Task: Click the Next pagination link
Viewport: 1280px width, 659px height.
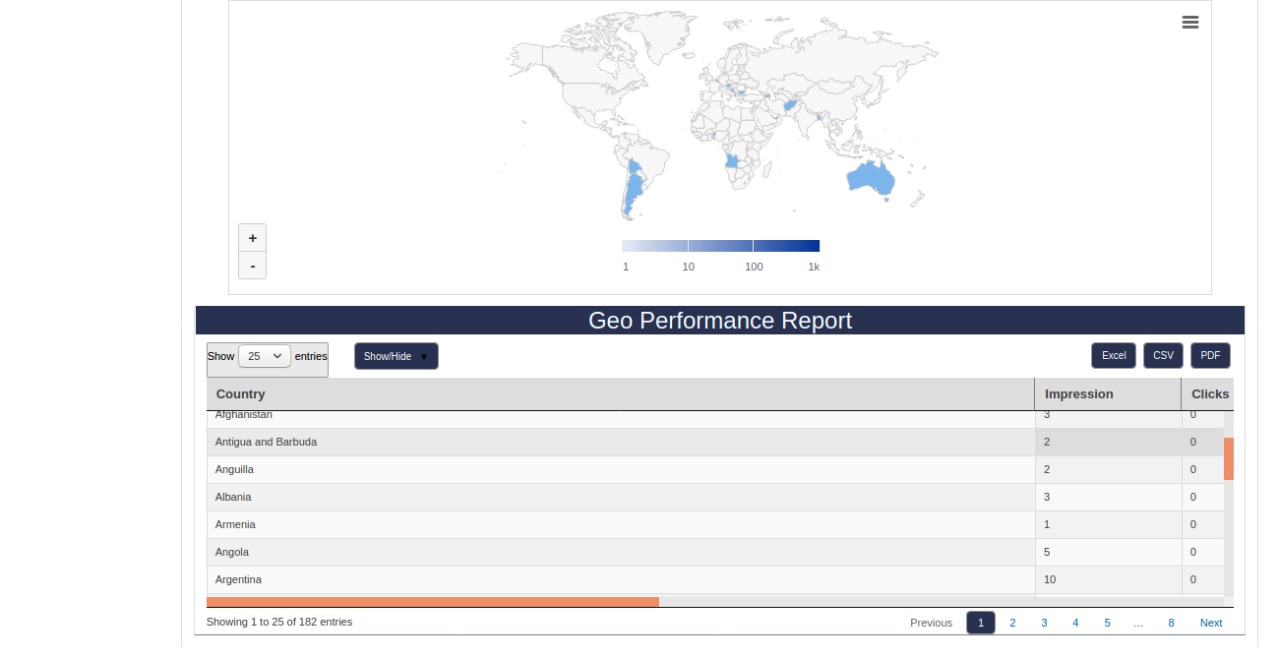Action: point(1211,623)
